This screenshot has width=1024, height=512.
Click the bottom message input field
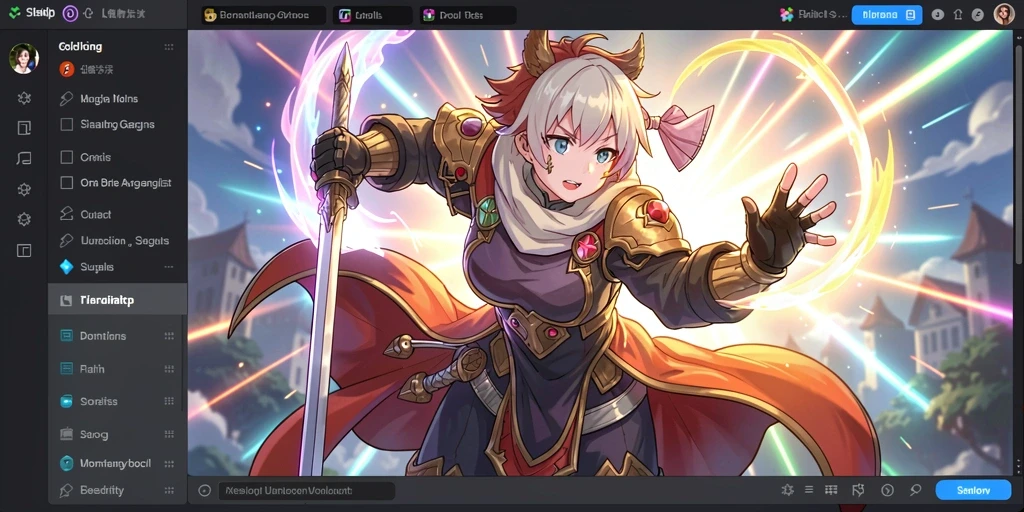[306, 490]
